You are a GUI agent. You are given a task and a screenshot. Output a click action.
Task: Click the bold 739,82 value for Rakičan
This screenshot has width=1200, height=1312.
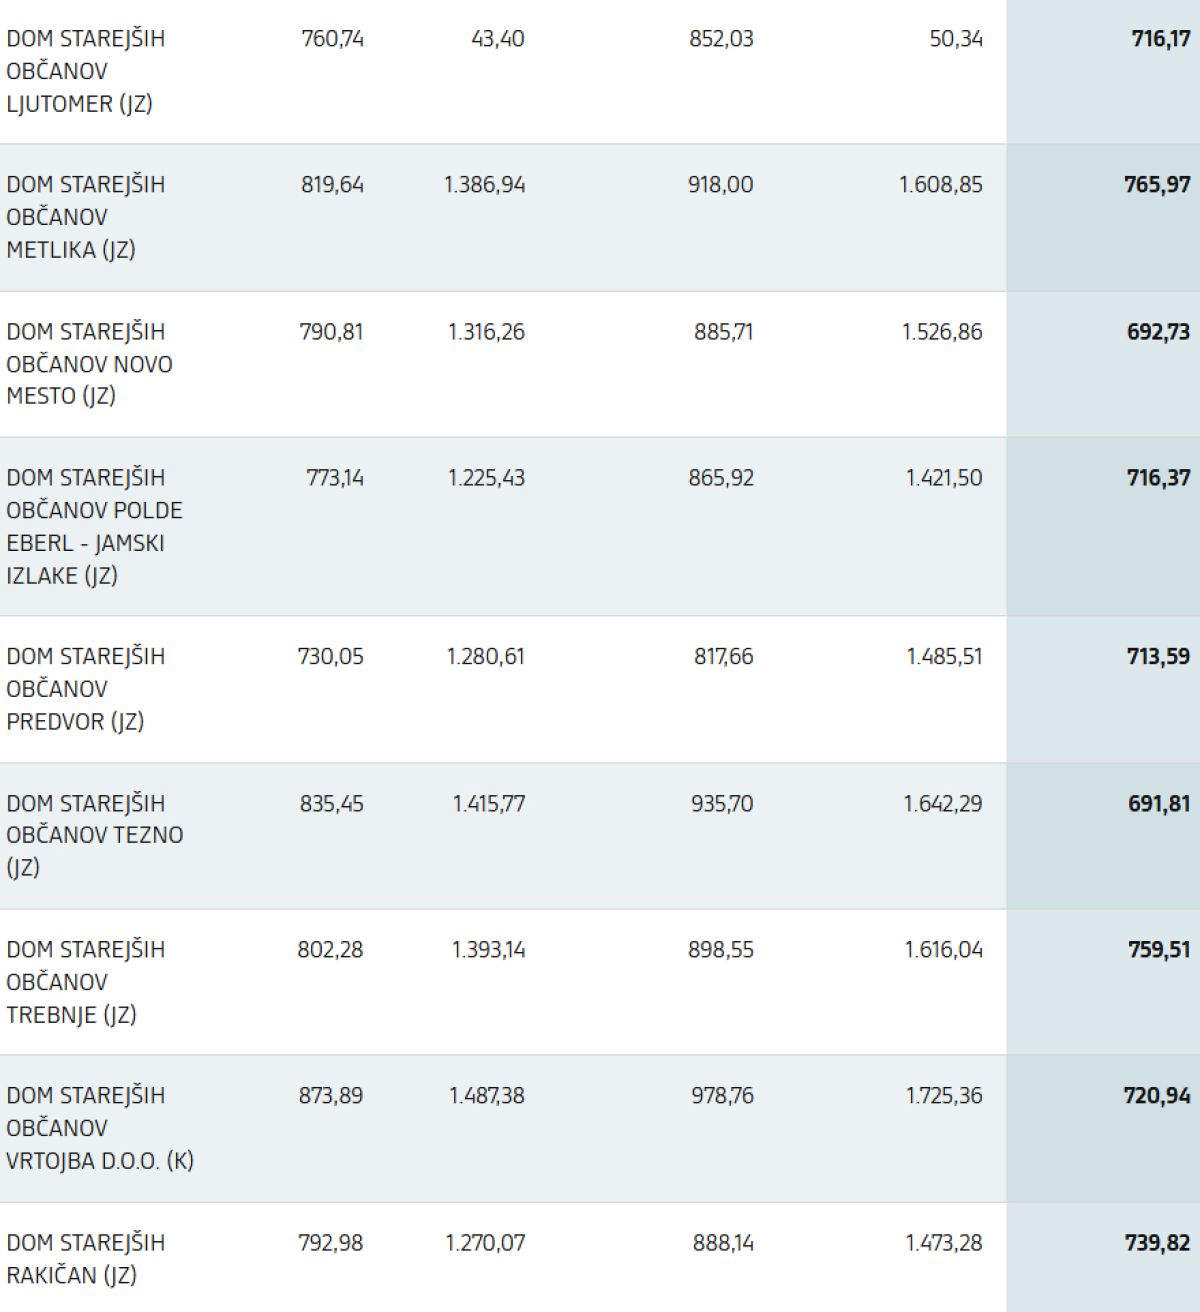(x=1157, y=1243)
